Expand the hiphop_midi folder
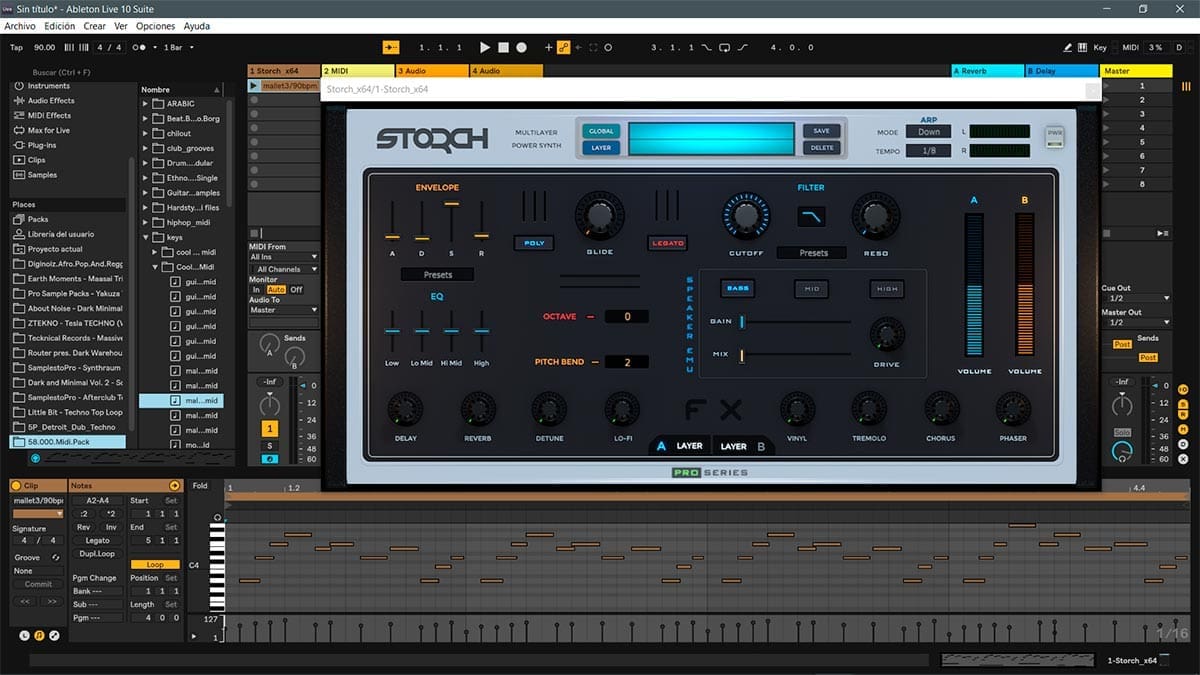 coord(146,222)
